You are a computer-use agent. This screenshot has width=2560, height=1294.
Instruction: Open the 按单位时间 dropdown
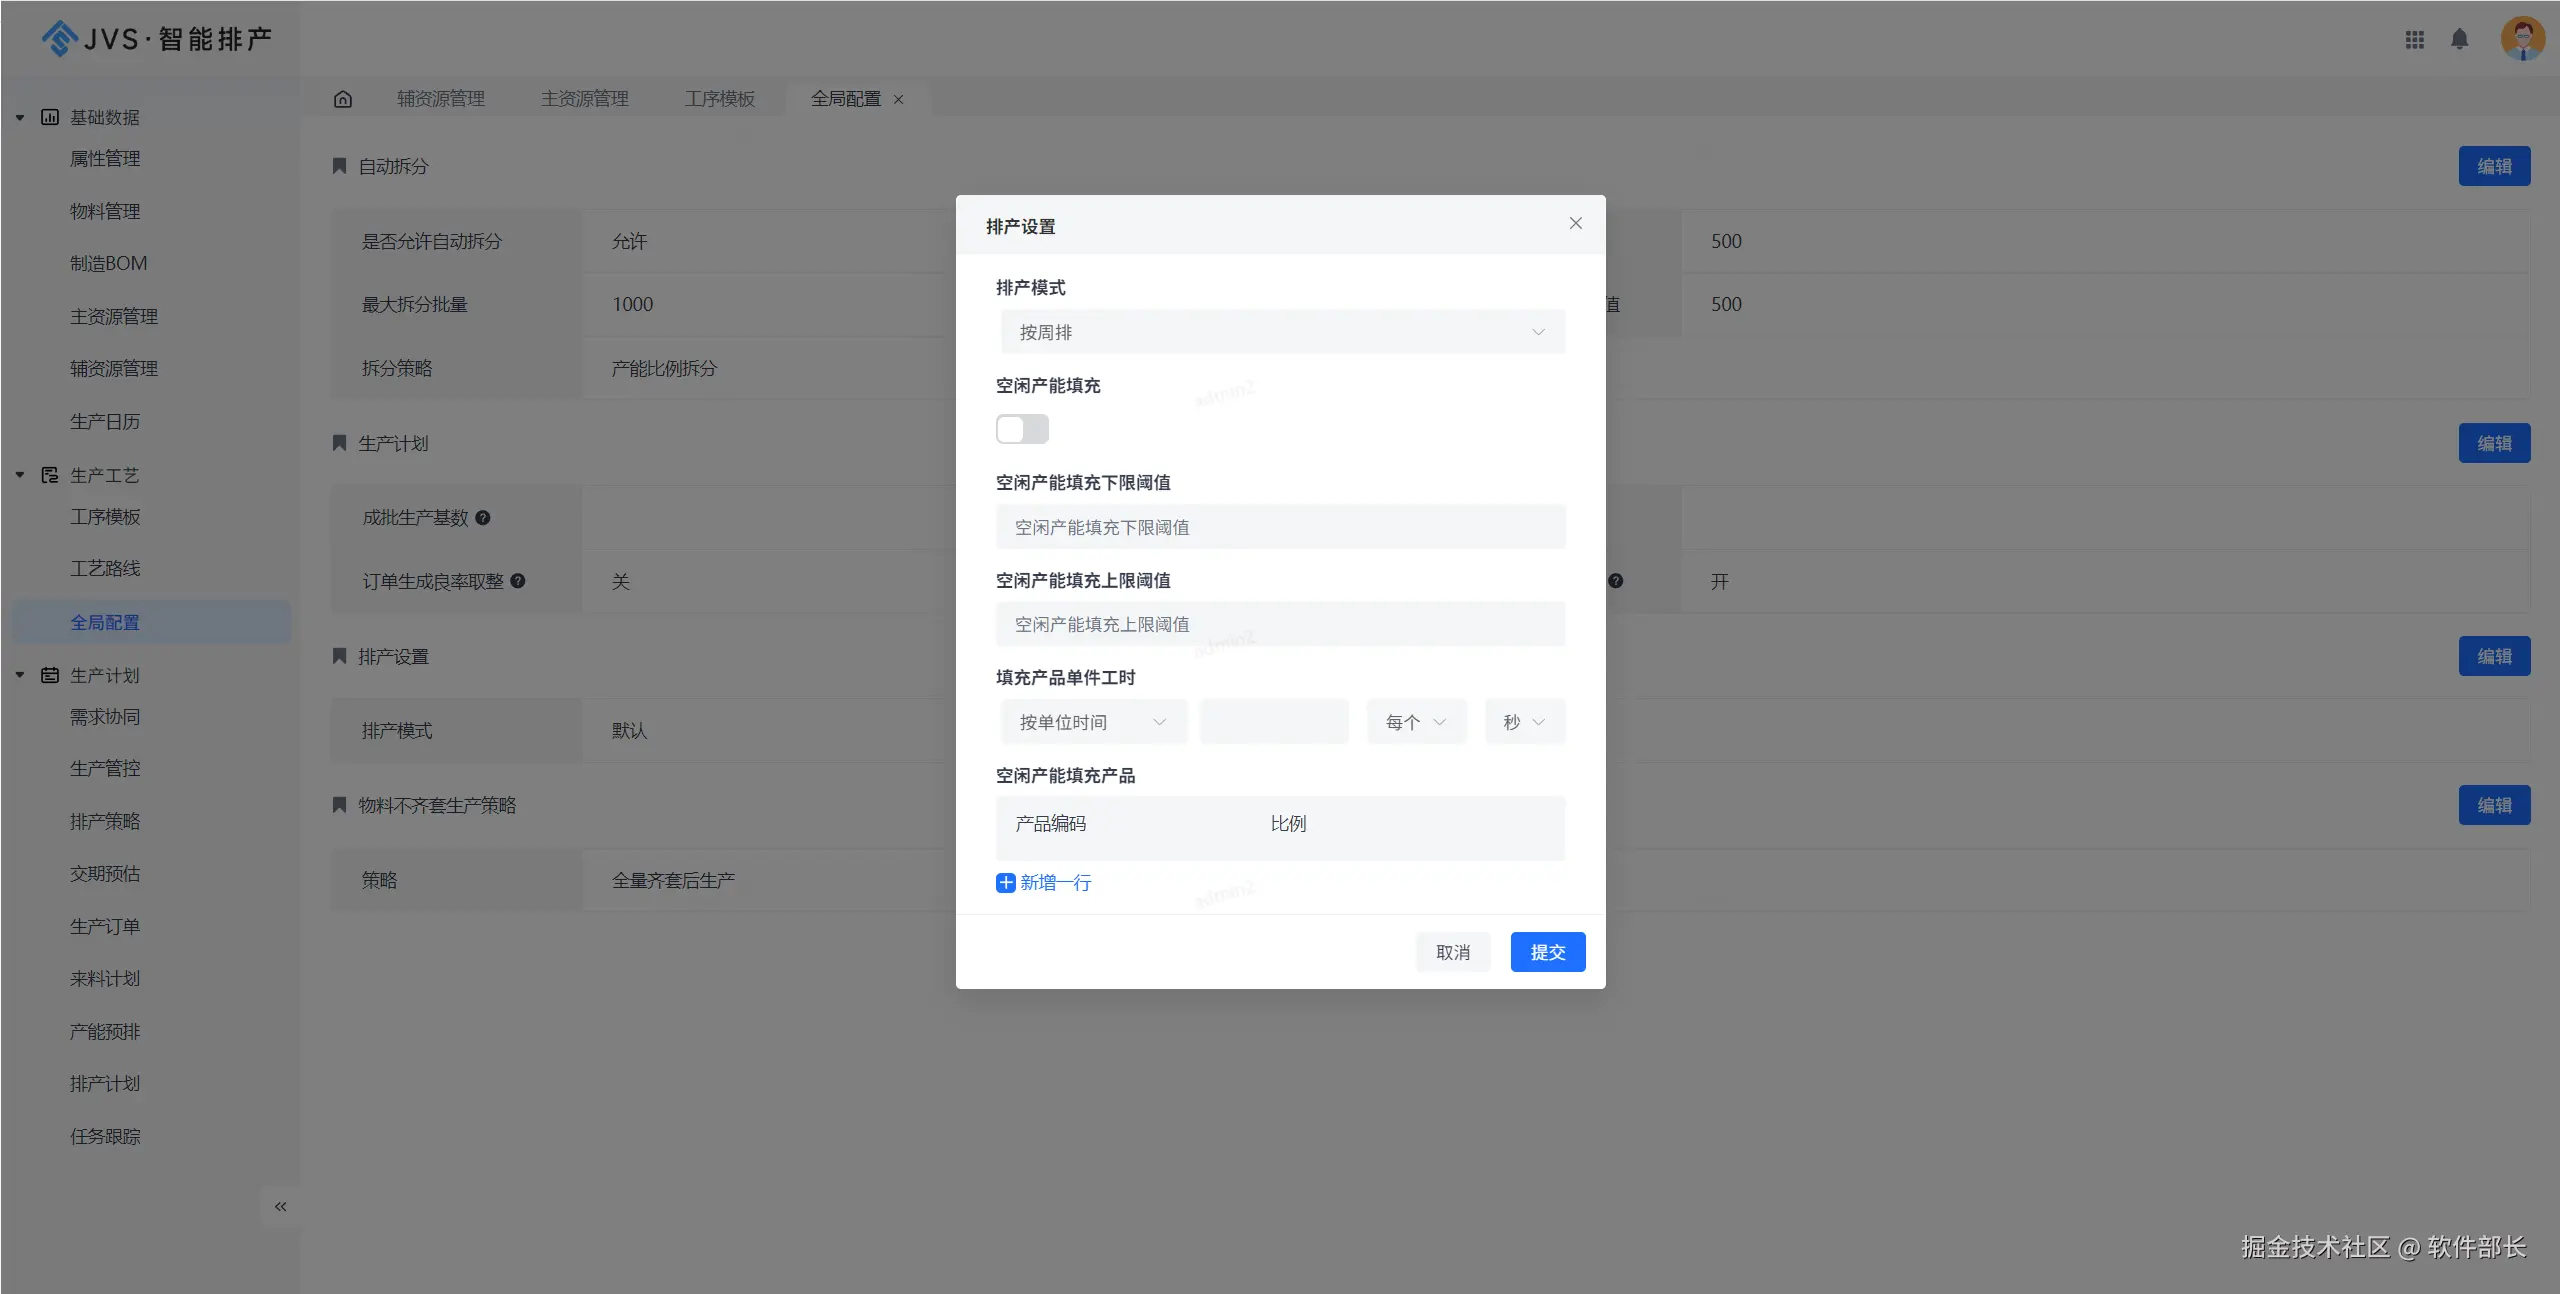1093,722
